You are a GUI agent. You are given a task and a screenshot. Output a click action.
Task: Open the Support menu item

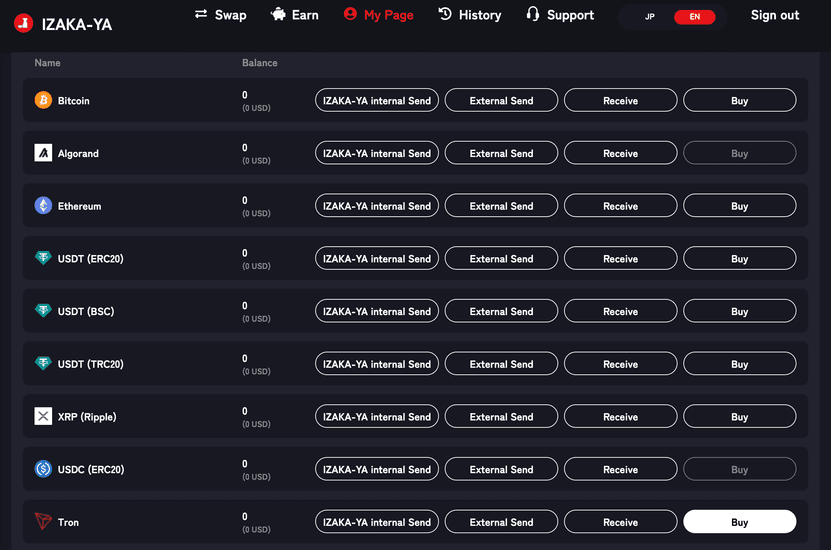560,15
